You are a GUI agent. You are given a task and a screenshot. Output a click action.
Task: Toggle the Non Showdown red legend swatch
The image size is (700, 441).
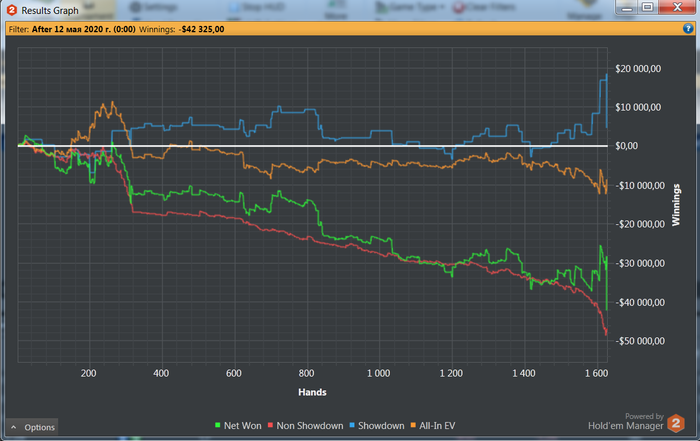click(270, 425)
